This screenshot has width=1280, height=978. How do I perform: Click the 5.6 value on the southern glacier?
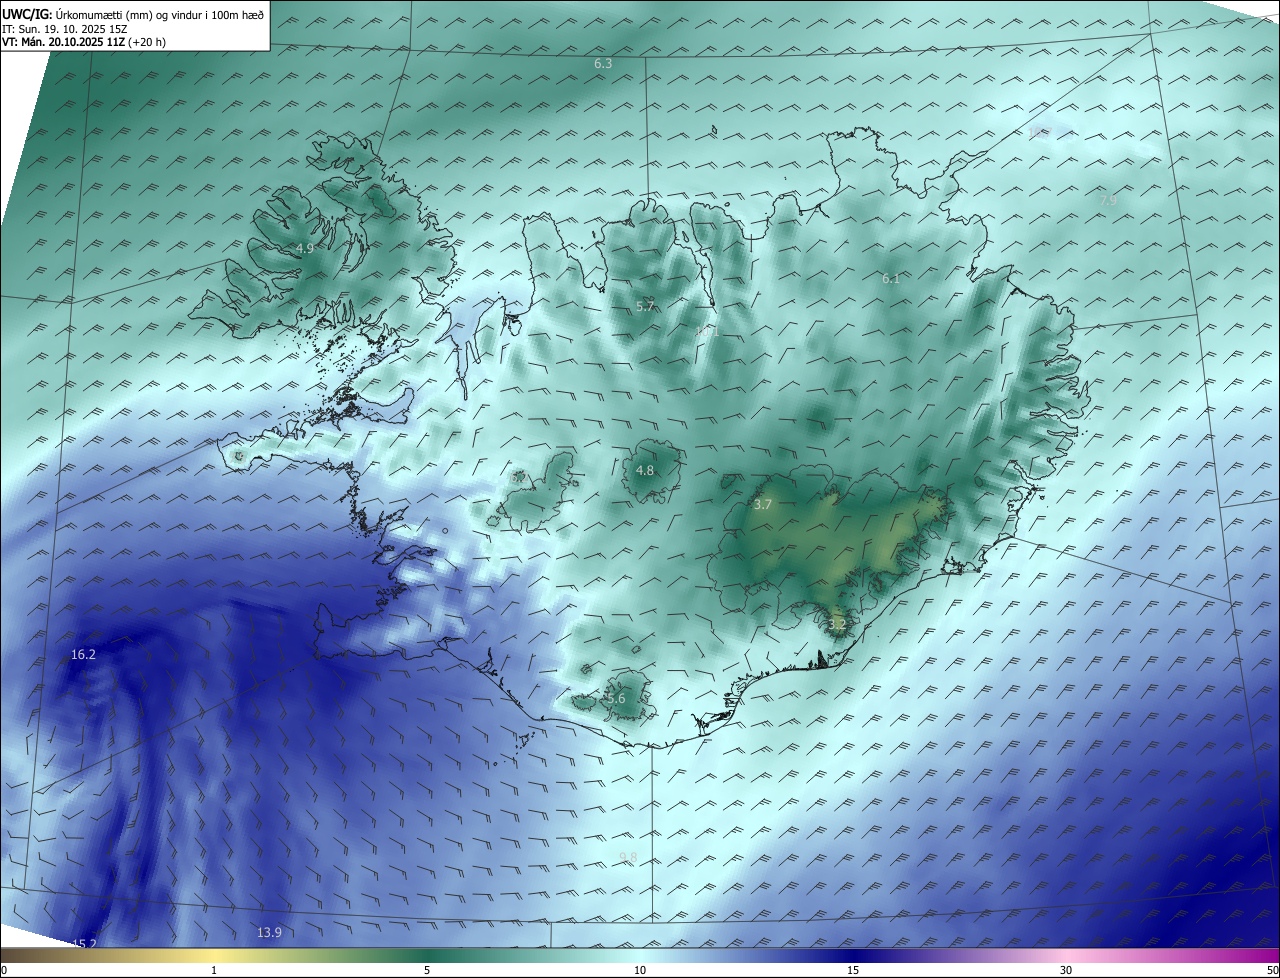tap(616, 699)
